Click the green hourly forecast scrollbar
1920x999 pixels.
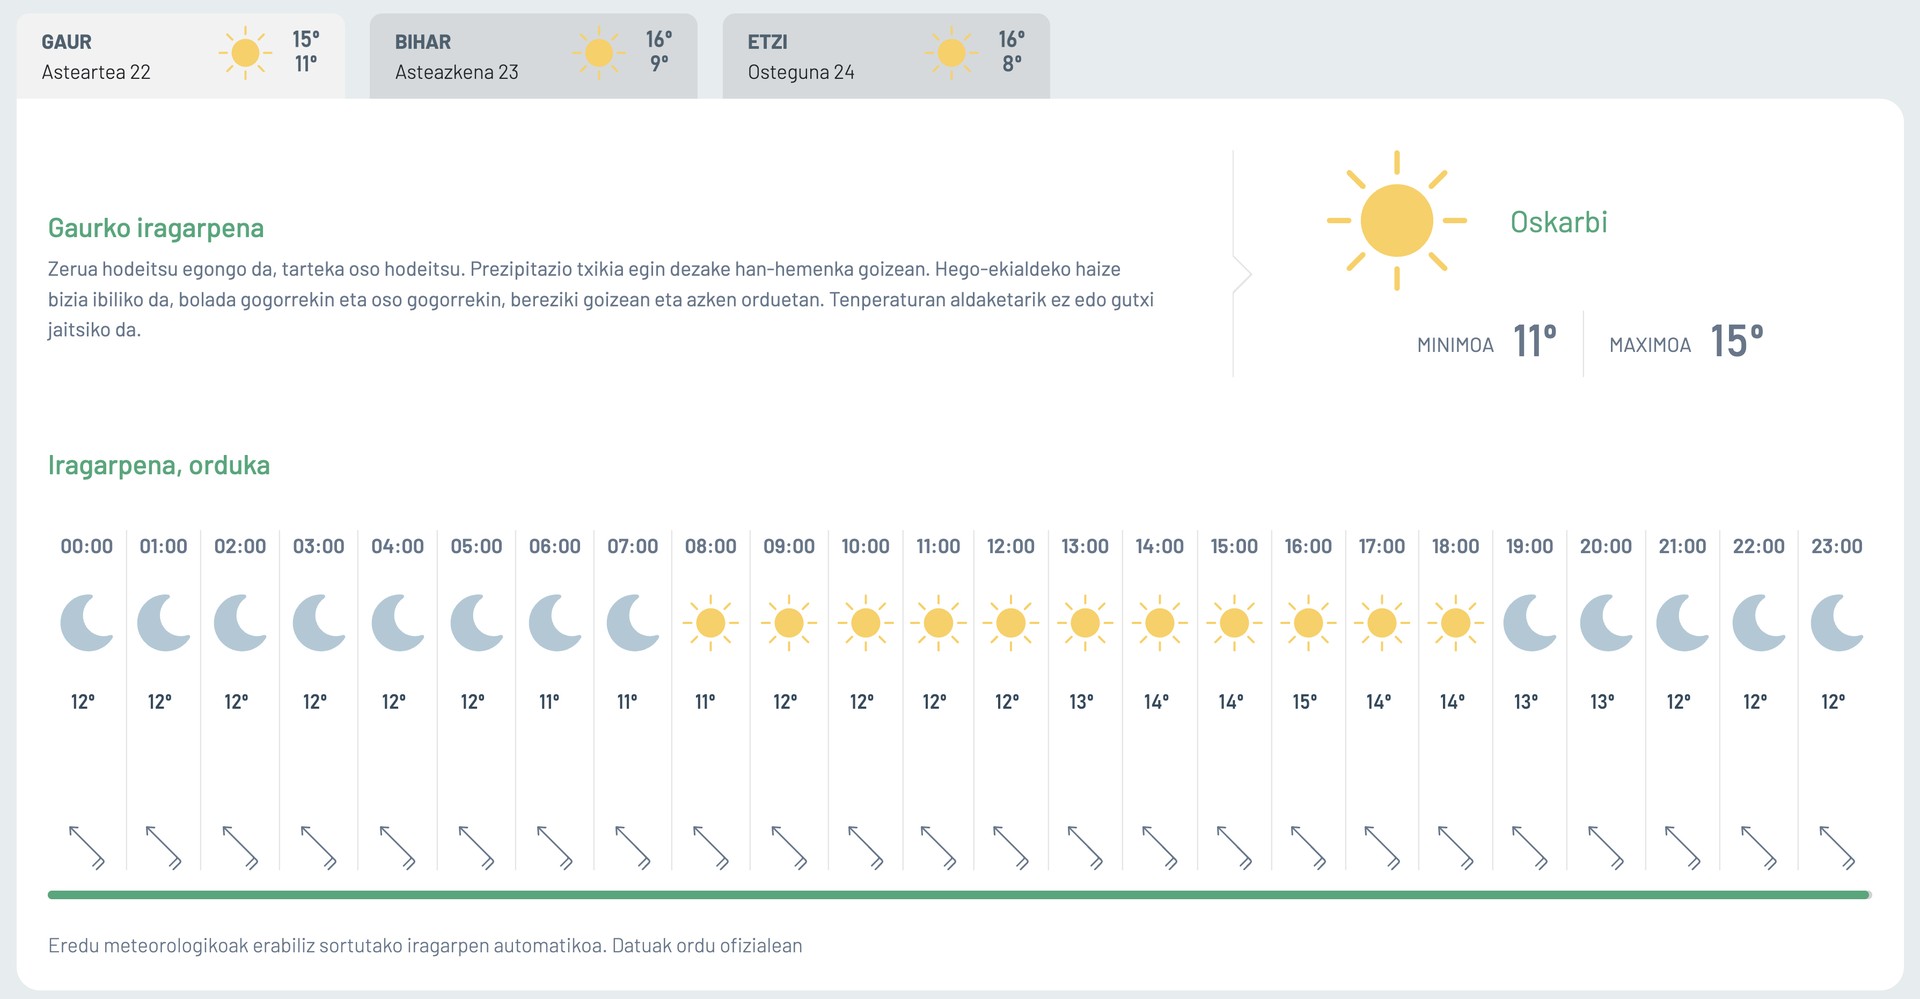point(959,895)
